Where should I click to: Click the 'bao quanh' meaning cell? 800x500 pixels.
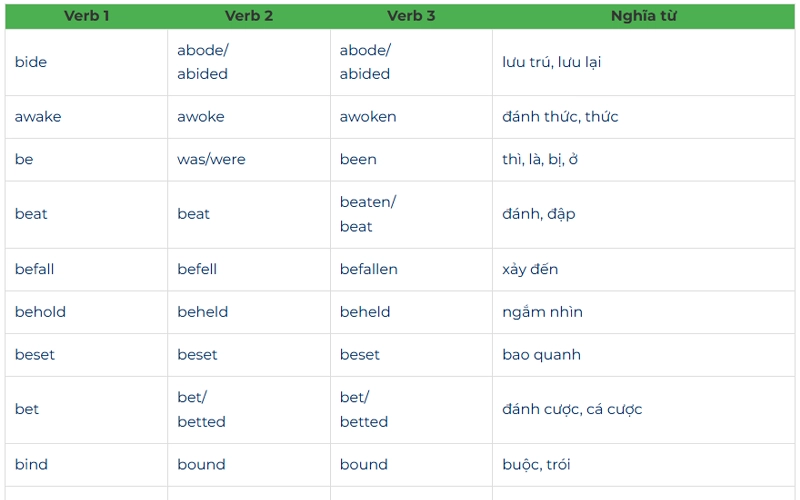[x=643, y=355]
